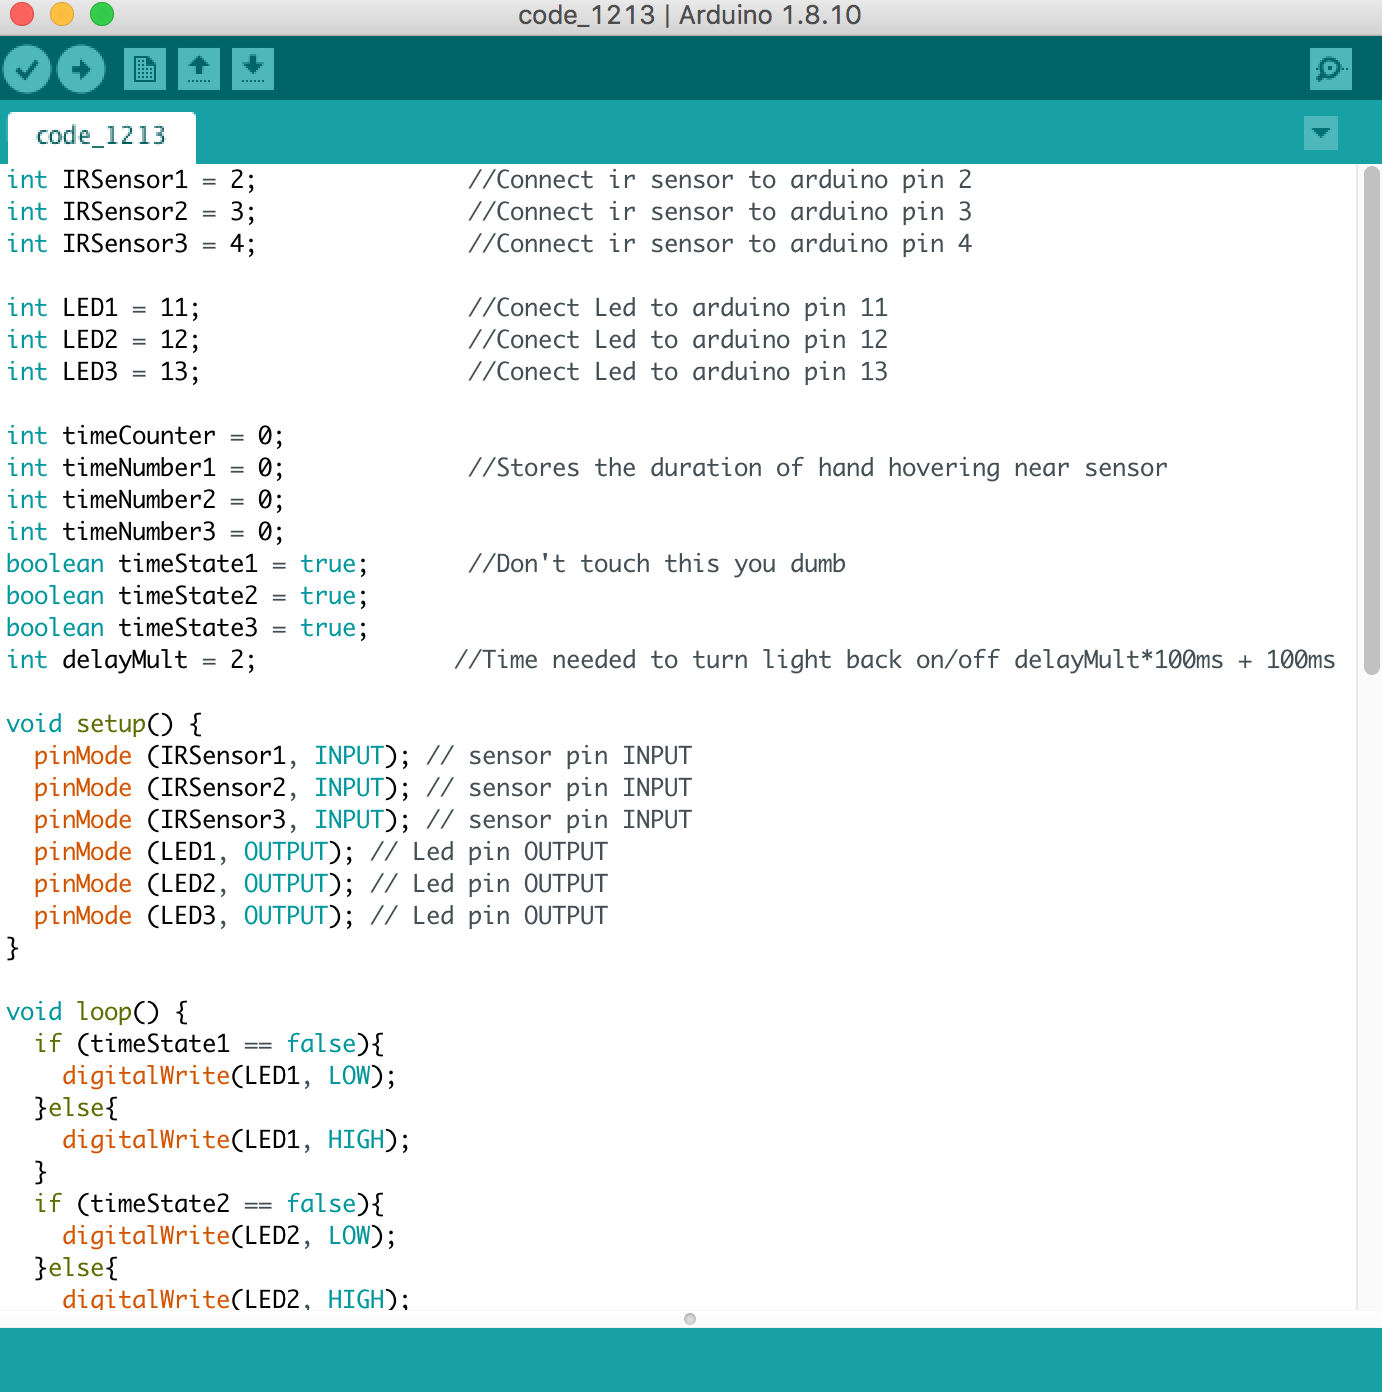Click the 'int IRSensor2 = 3;' line
The height and width of the screenshot is (1392, 1382).
[x=131, y=212]
